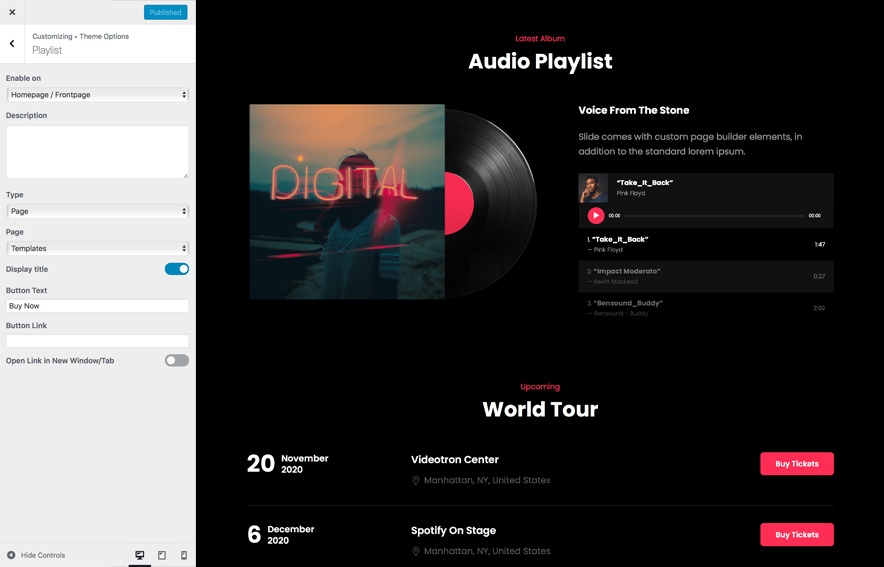Screen dimensions: 884x567
Task: Click the "Latest Album" subtitle
Action: pos(540,38)
